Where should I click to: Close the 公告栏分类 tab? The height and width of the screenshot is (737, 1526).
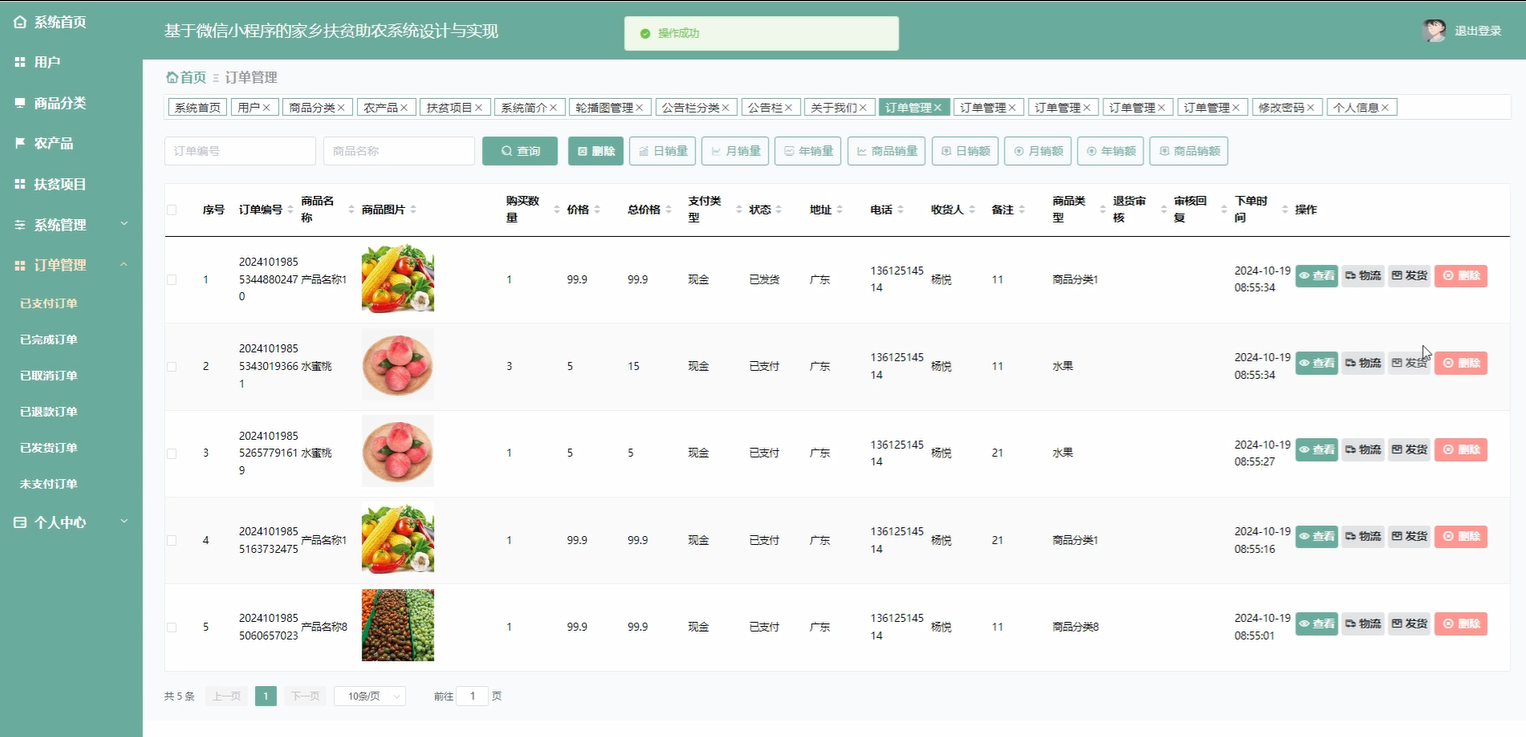click(726, 108)
